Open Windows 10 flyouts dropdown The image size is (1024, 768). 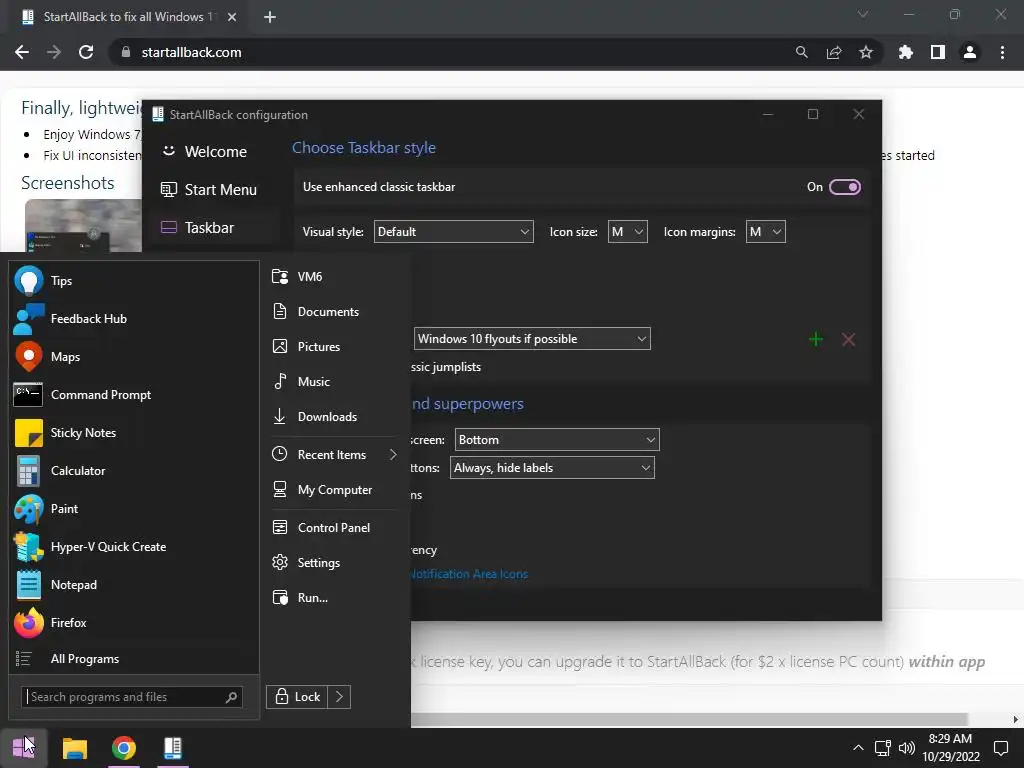(532, 339)
